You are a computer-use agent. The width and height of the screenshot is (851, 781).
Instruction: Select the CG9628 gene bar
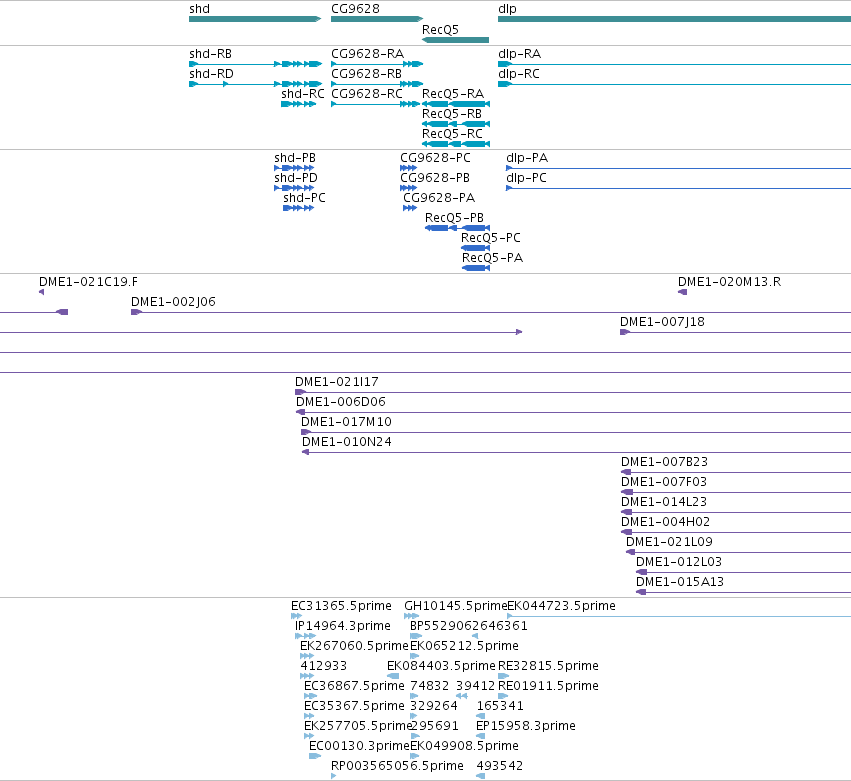pyautogui.click(x=377, y=19)
